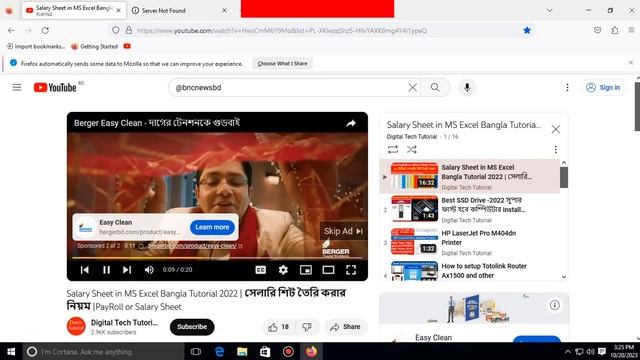Open Firefox application menu

pyautogui.click(x=631, y=30)
